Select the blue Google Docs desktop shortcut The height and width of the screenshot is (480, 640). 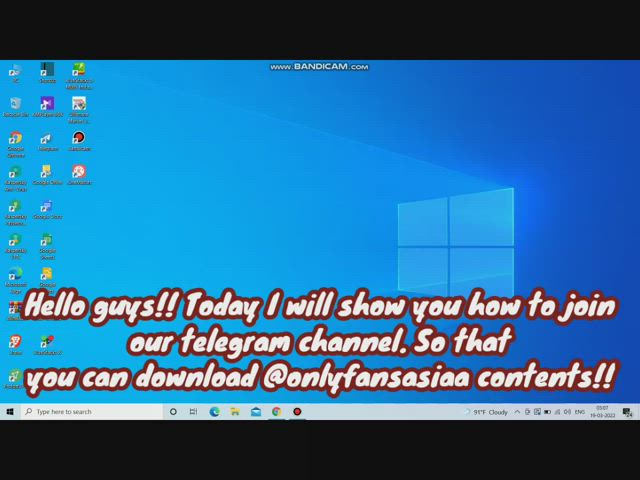coord(47,209)
